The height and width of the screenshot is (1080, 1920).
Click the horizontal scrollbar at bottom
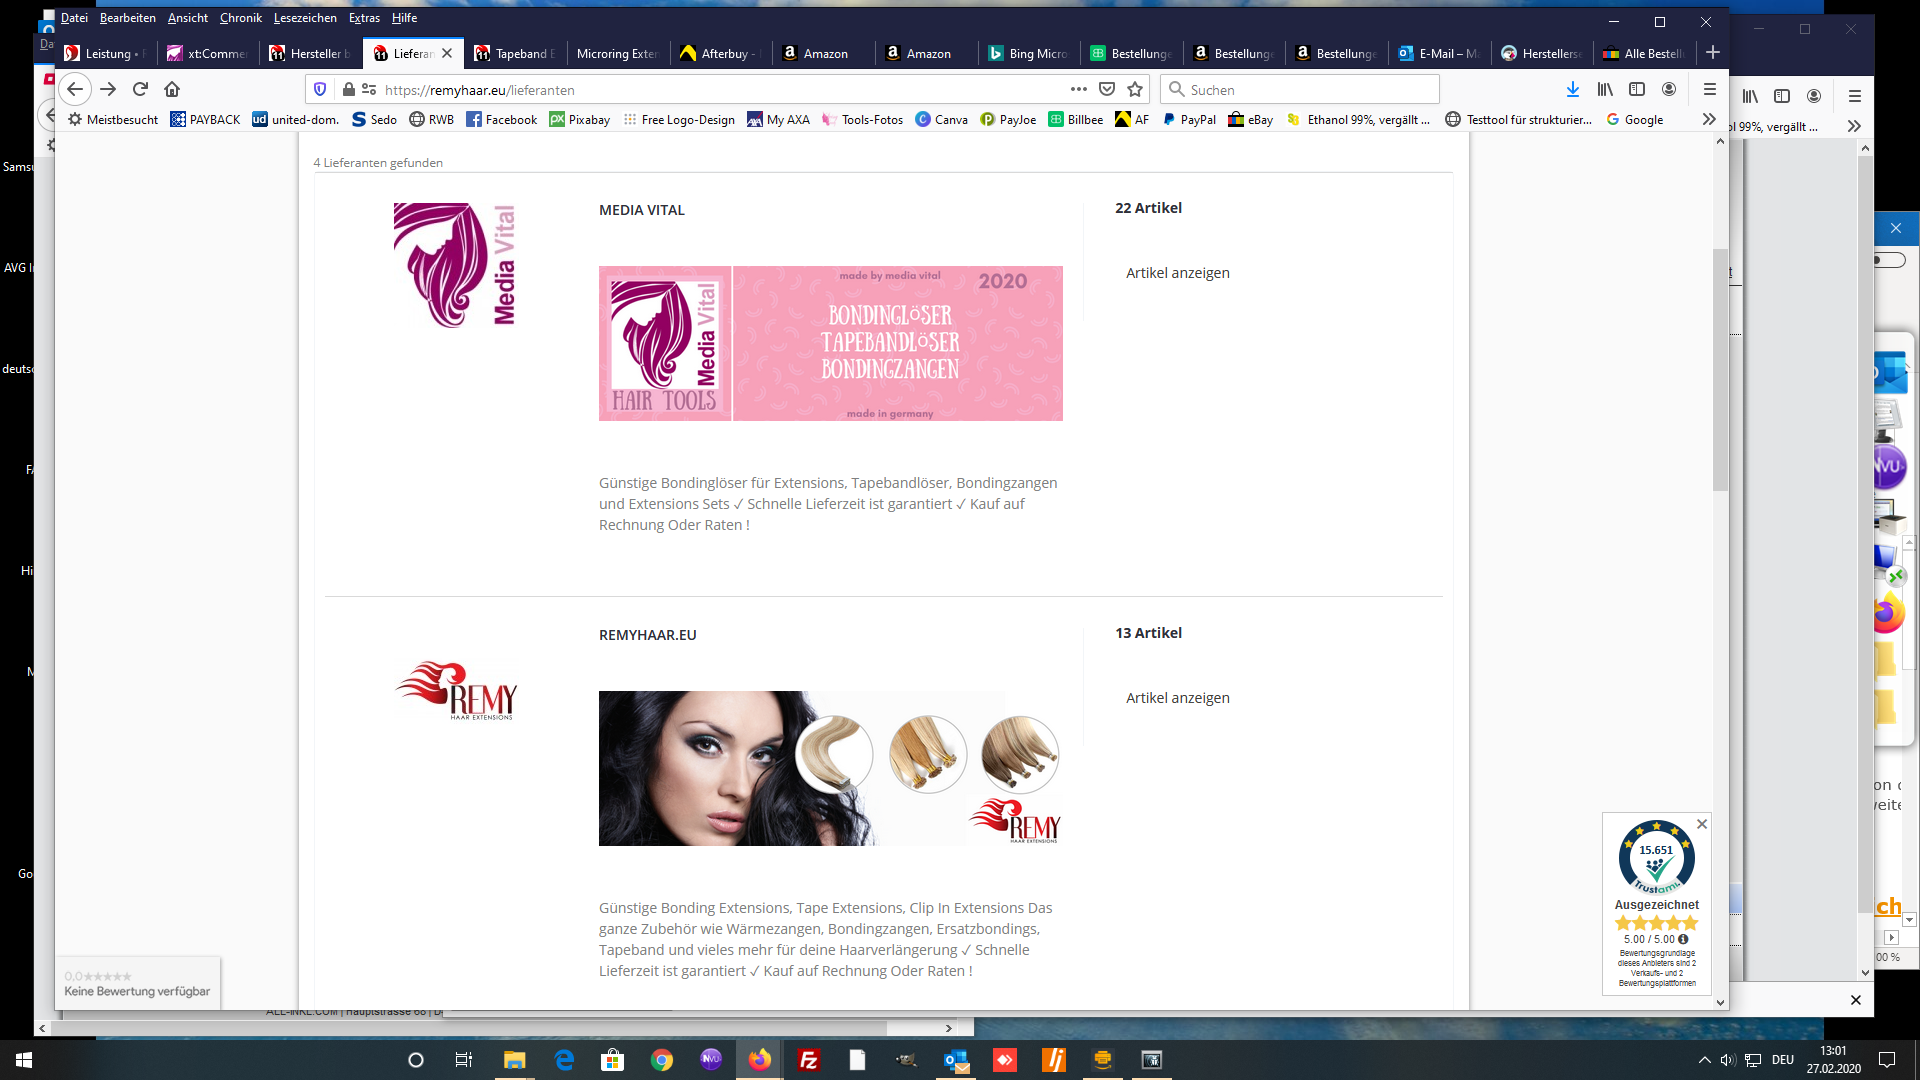tap(470, 1028)
